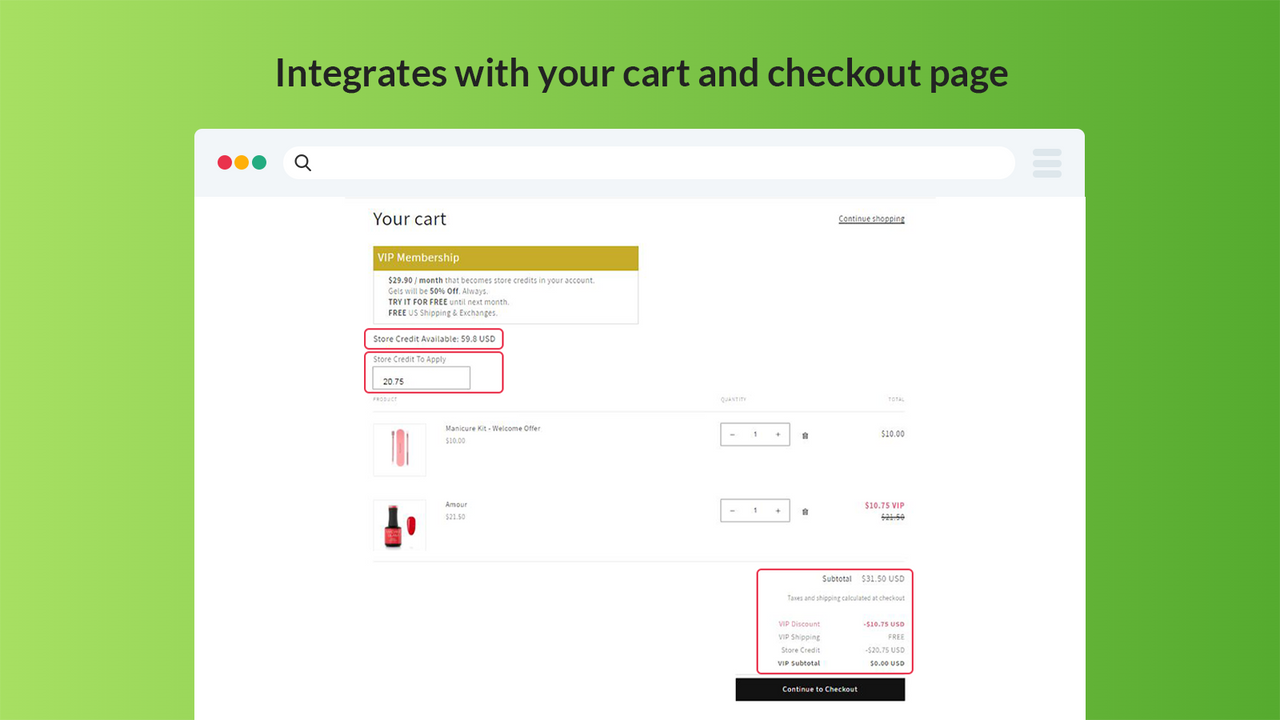Click Manicure Kit $10.00 total

892,434
